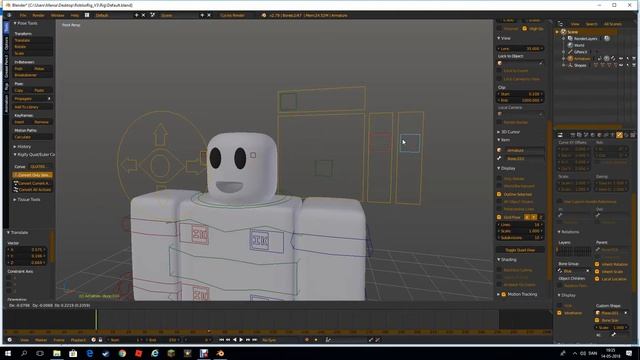Click the timeline End frame field
The height and width of the screenshot is (360, 640).
pyautogui.click(x=163, y=340)
